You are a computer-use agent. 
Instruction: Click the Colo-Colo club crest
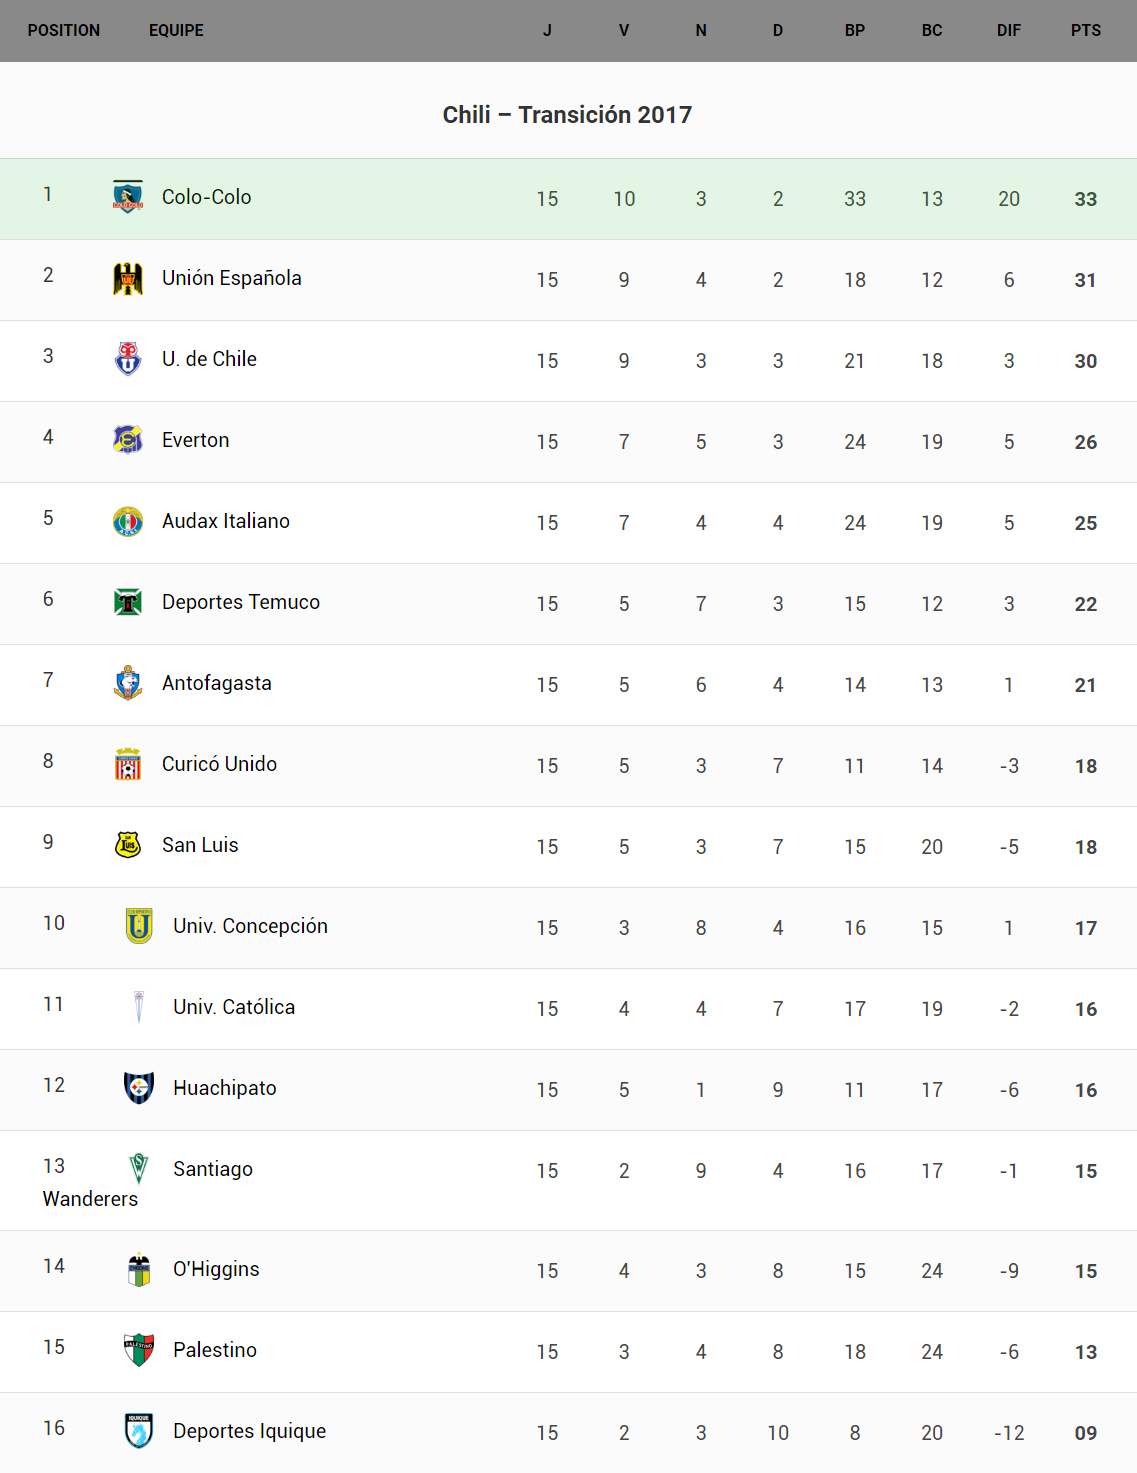pyautogui.click(x=128, y=197)
